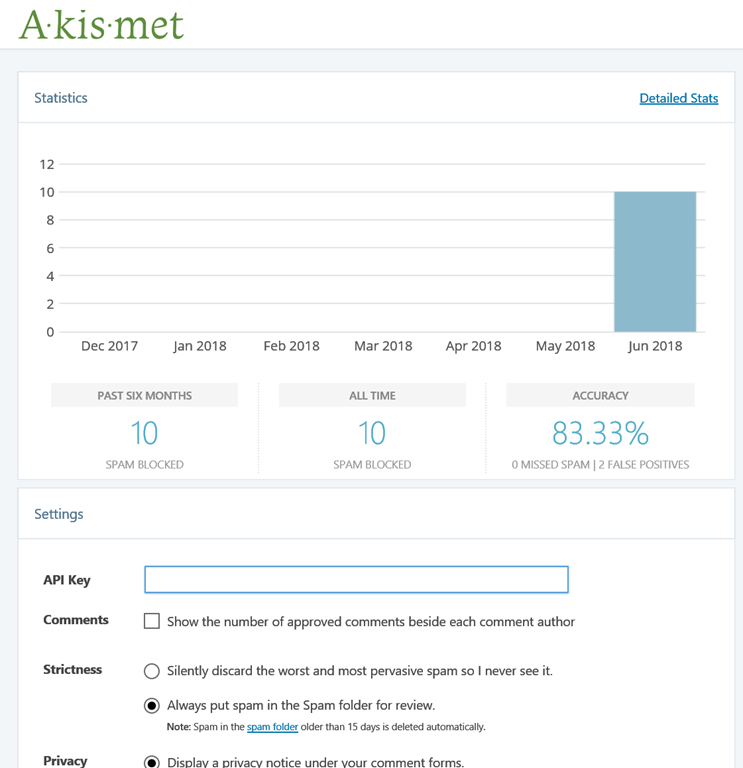This screenshot has width=743, height=768.
Task: Click the Dec 2017 axis label
Action: coord(109,346)
